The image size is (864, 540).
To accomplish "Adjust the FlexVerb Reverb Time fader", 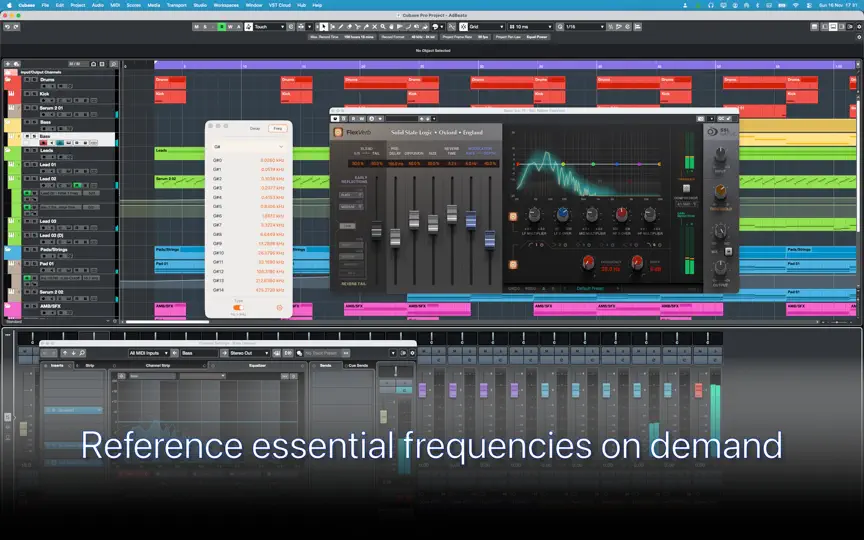I will pos(452,214).
